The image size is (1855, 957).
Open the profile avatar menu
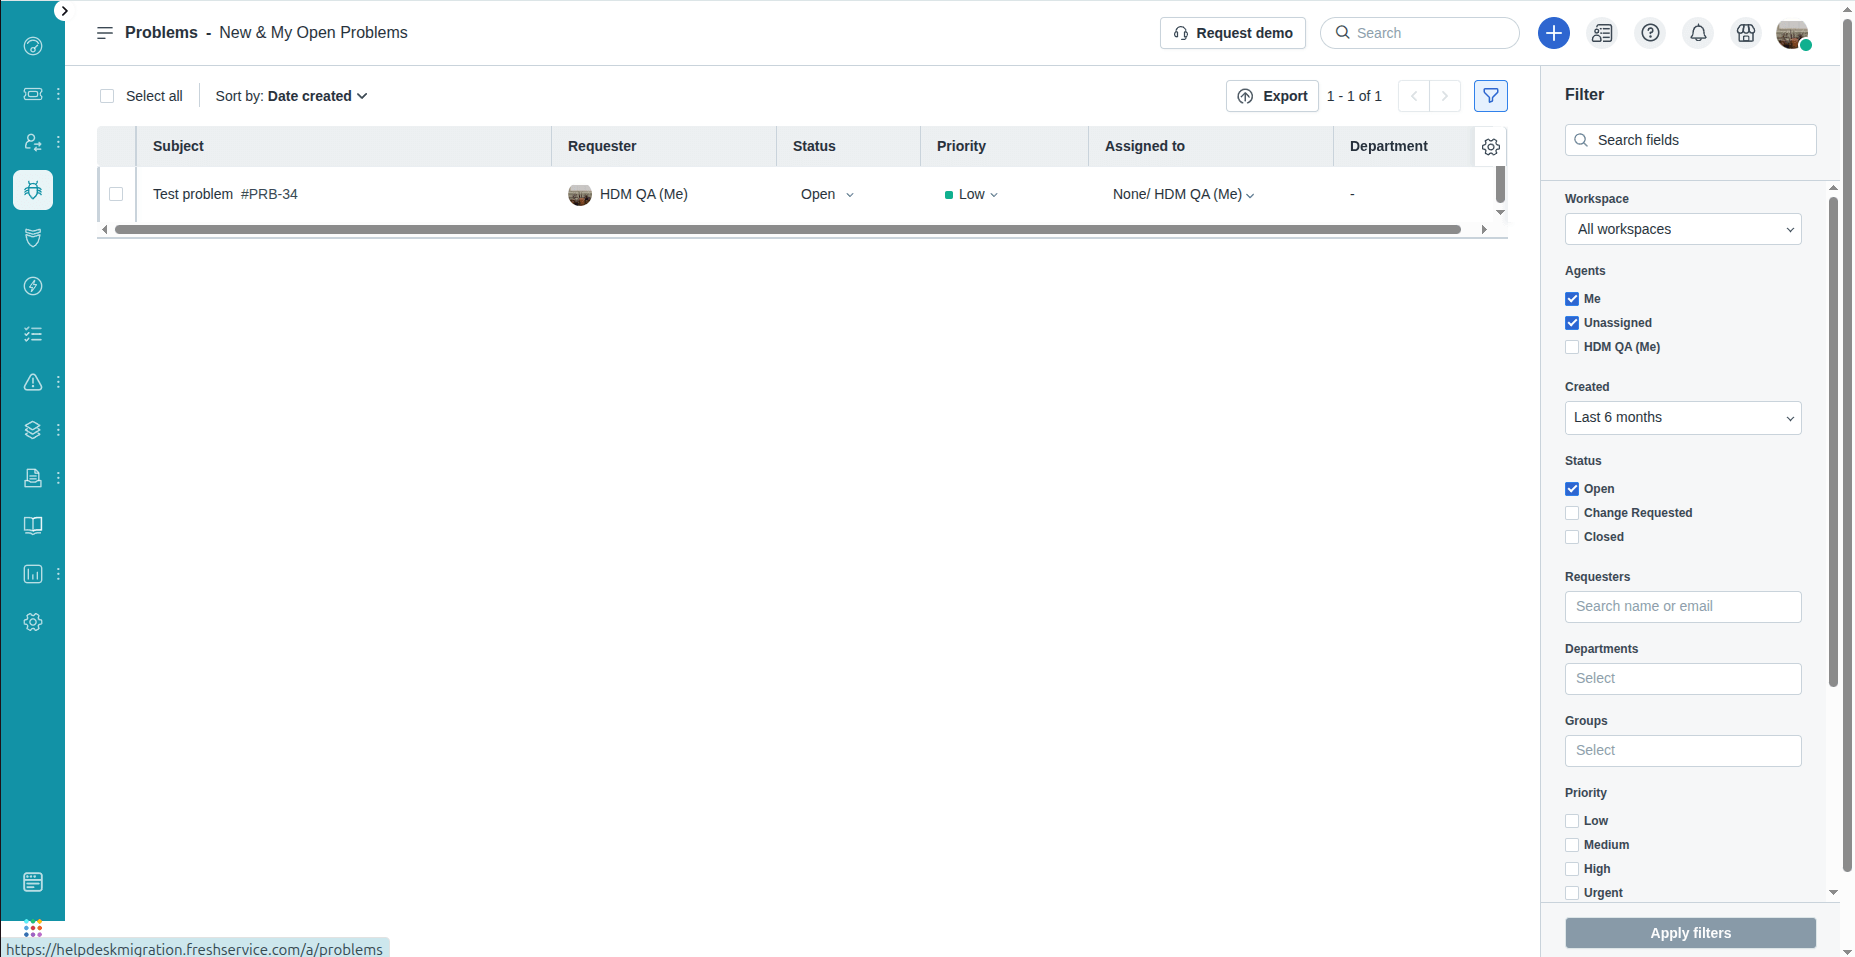[1791, 34]
